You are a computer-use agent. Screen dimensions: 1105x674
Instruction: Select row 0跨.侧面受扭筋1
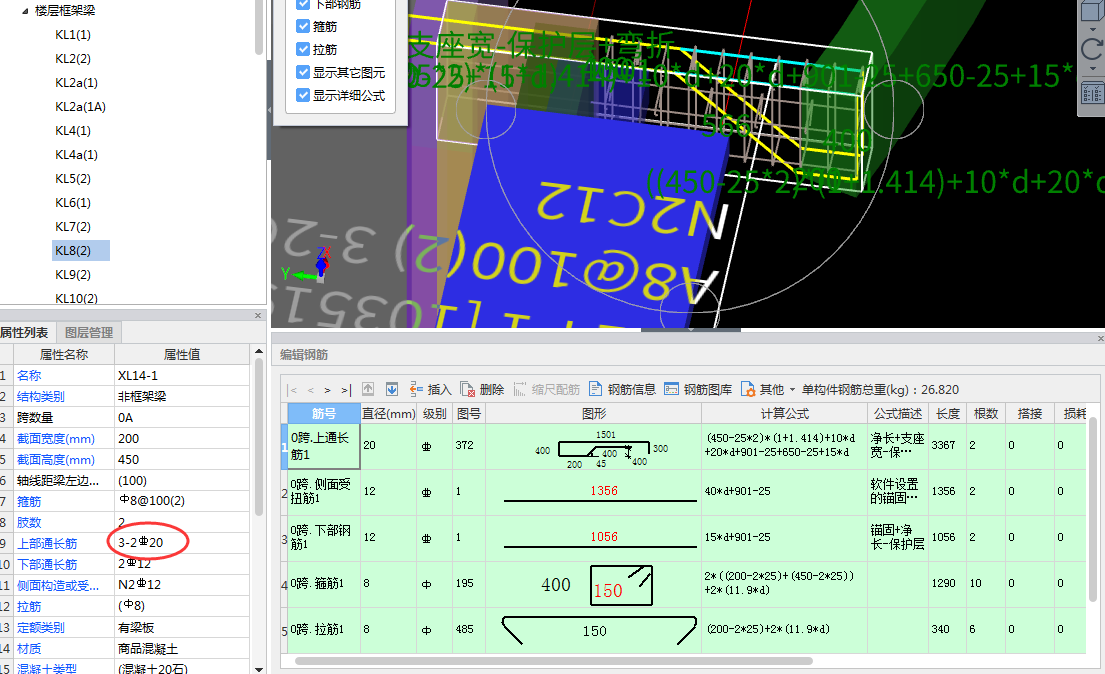pos(324,491)
